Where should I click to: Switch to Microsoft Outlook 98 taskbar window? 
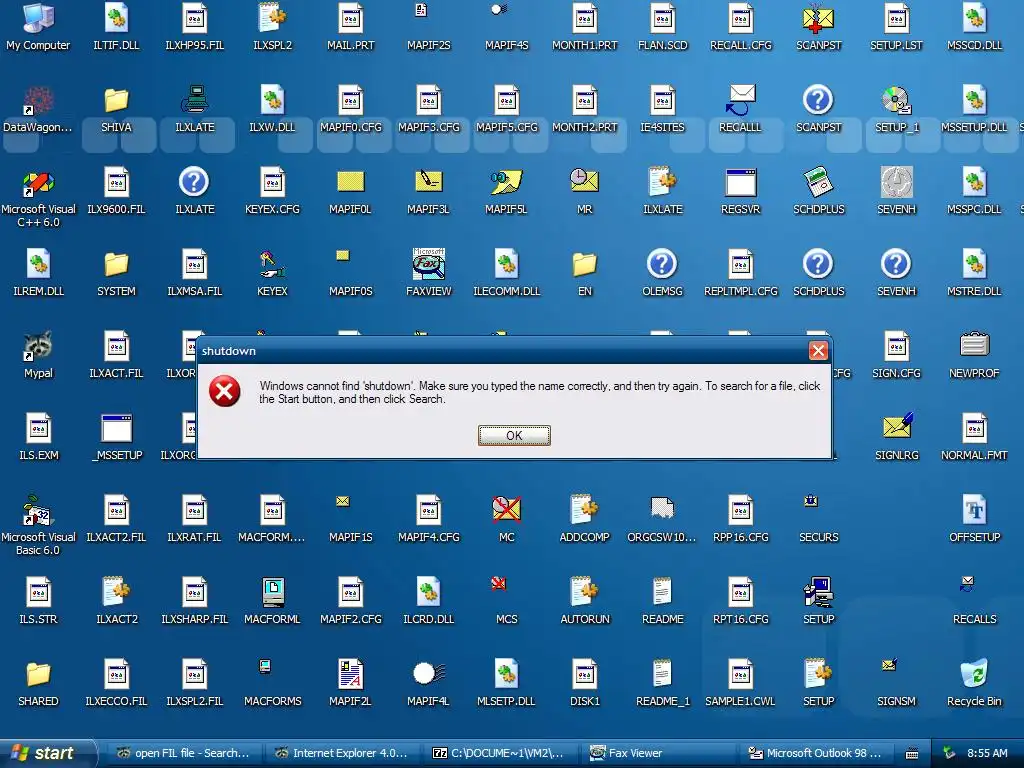[x=816, y=753]
